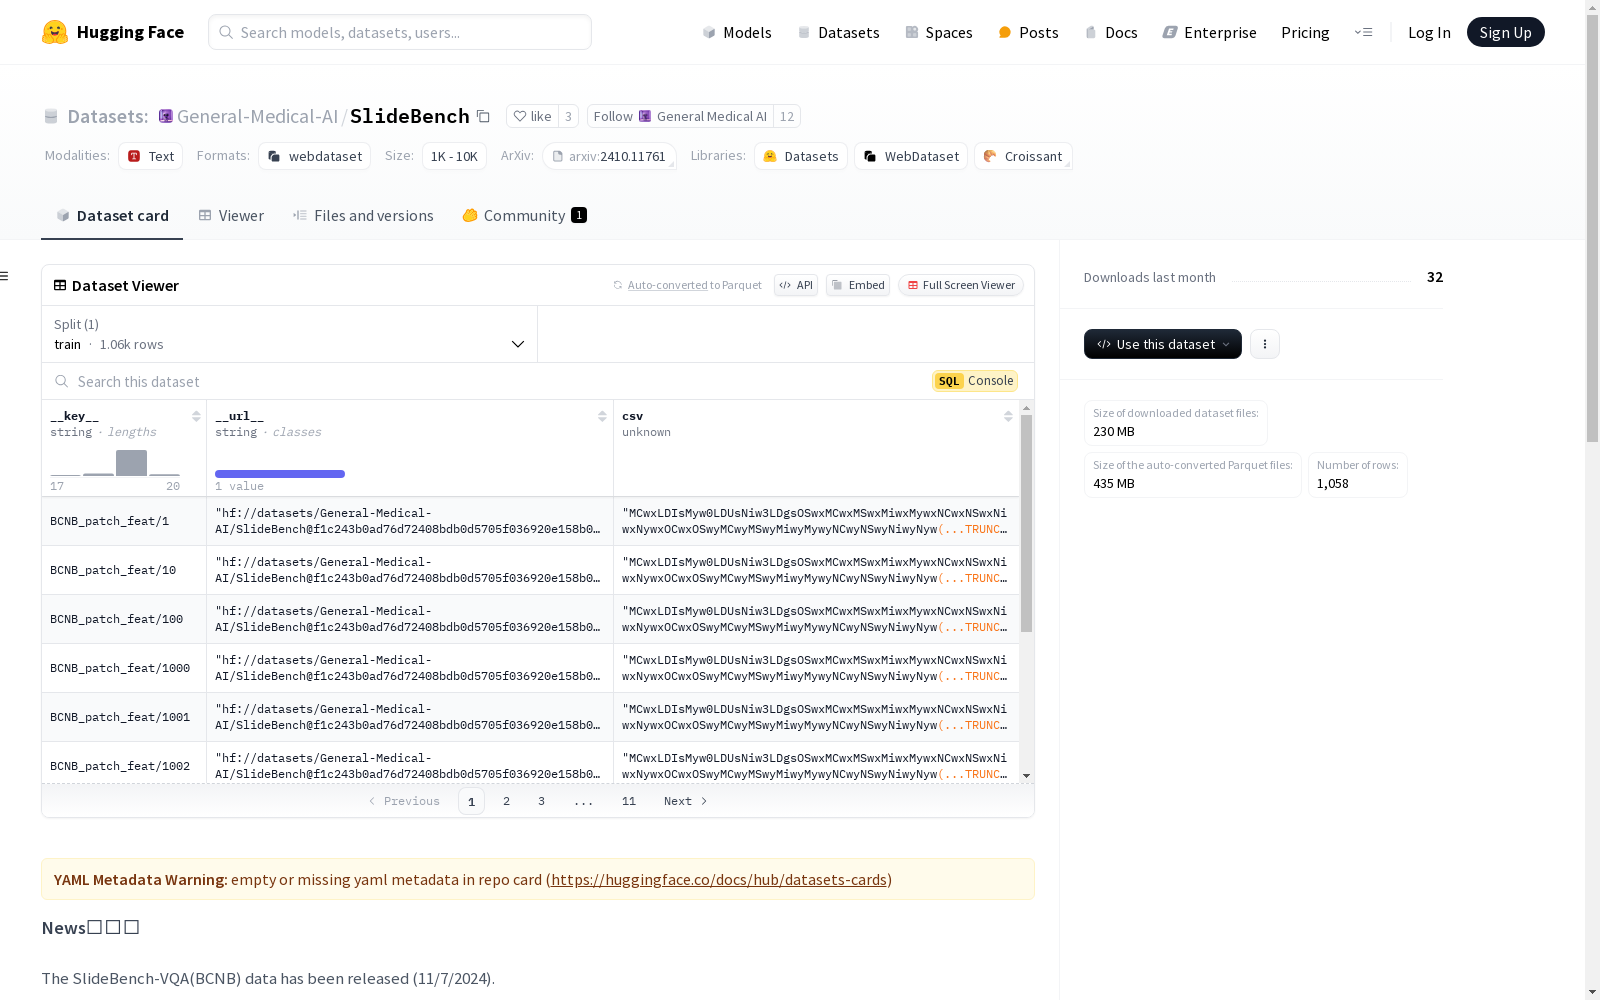Sort the csv column
This screenshot has width=1600, height=1000.
pyautogui.click(x=1008, y=416)
